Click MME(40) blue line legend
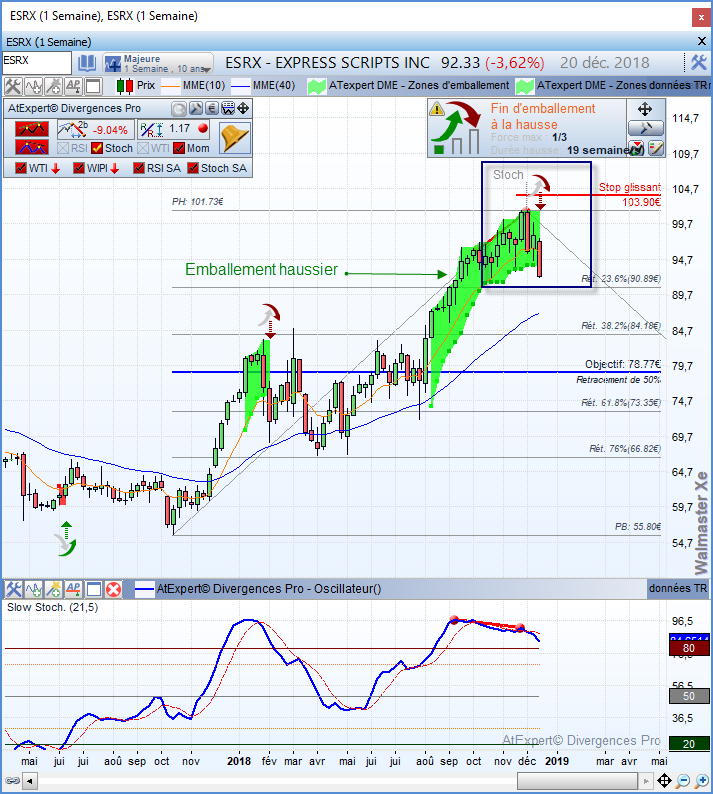The image size is (713, 794). 263,86
